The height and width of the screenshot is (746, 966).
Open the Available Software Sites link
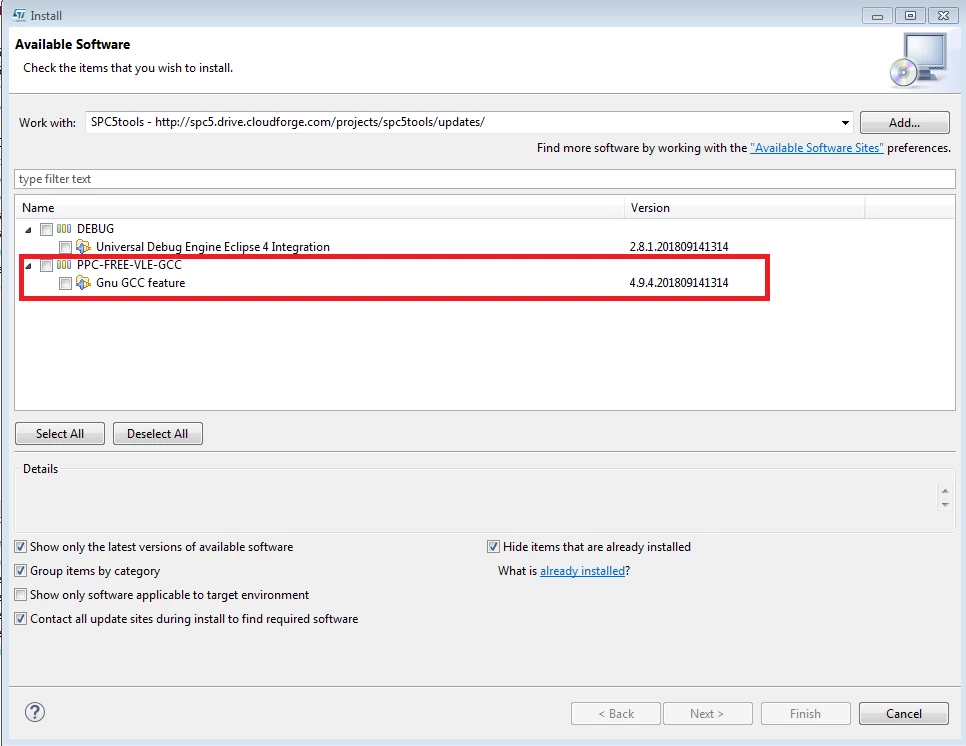click(x=816, y=148)
